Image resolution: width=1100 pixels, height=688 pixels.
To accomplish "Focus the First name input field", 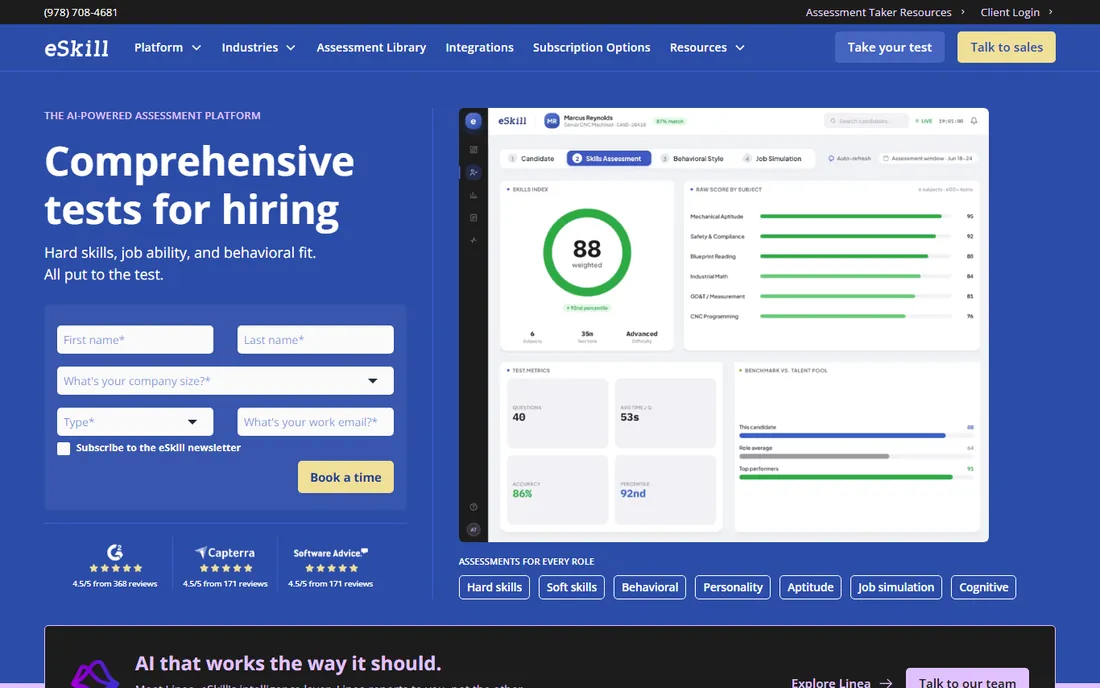I will [x=135, y=339].
